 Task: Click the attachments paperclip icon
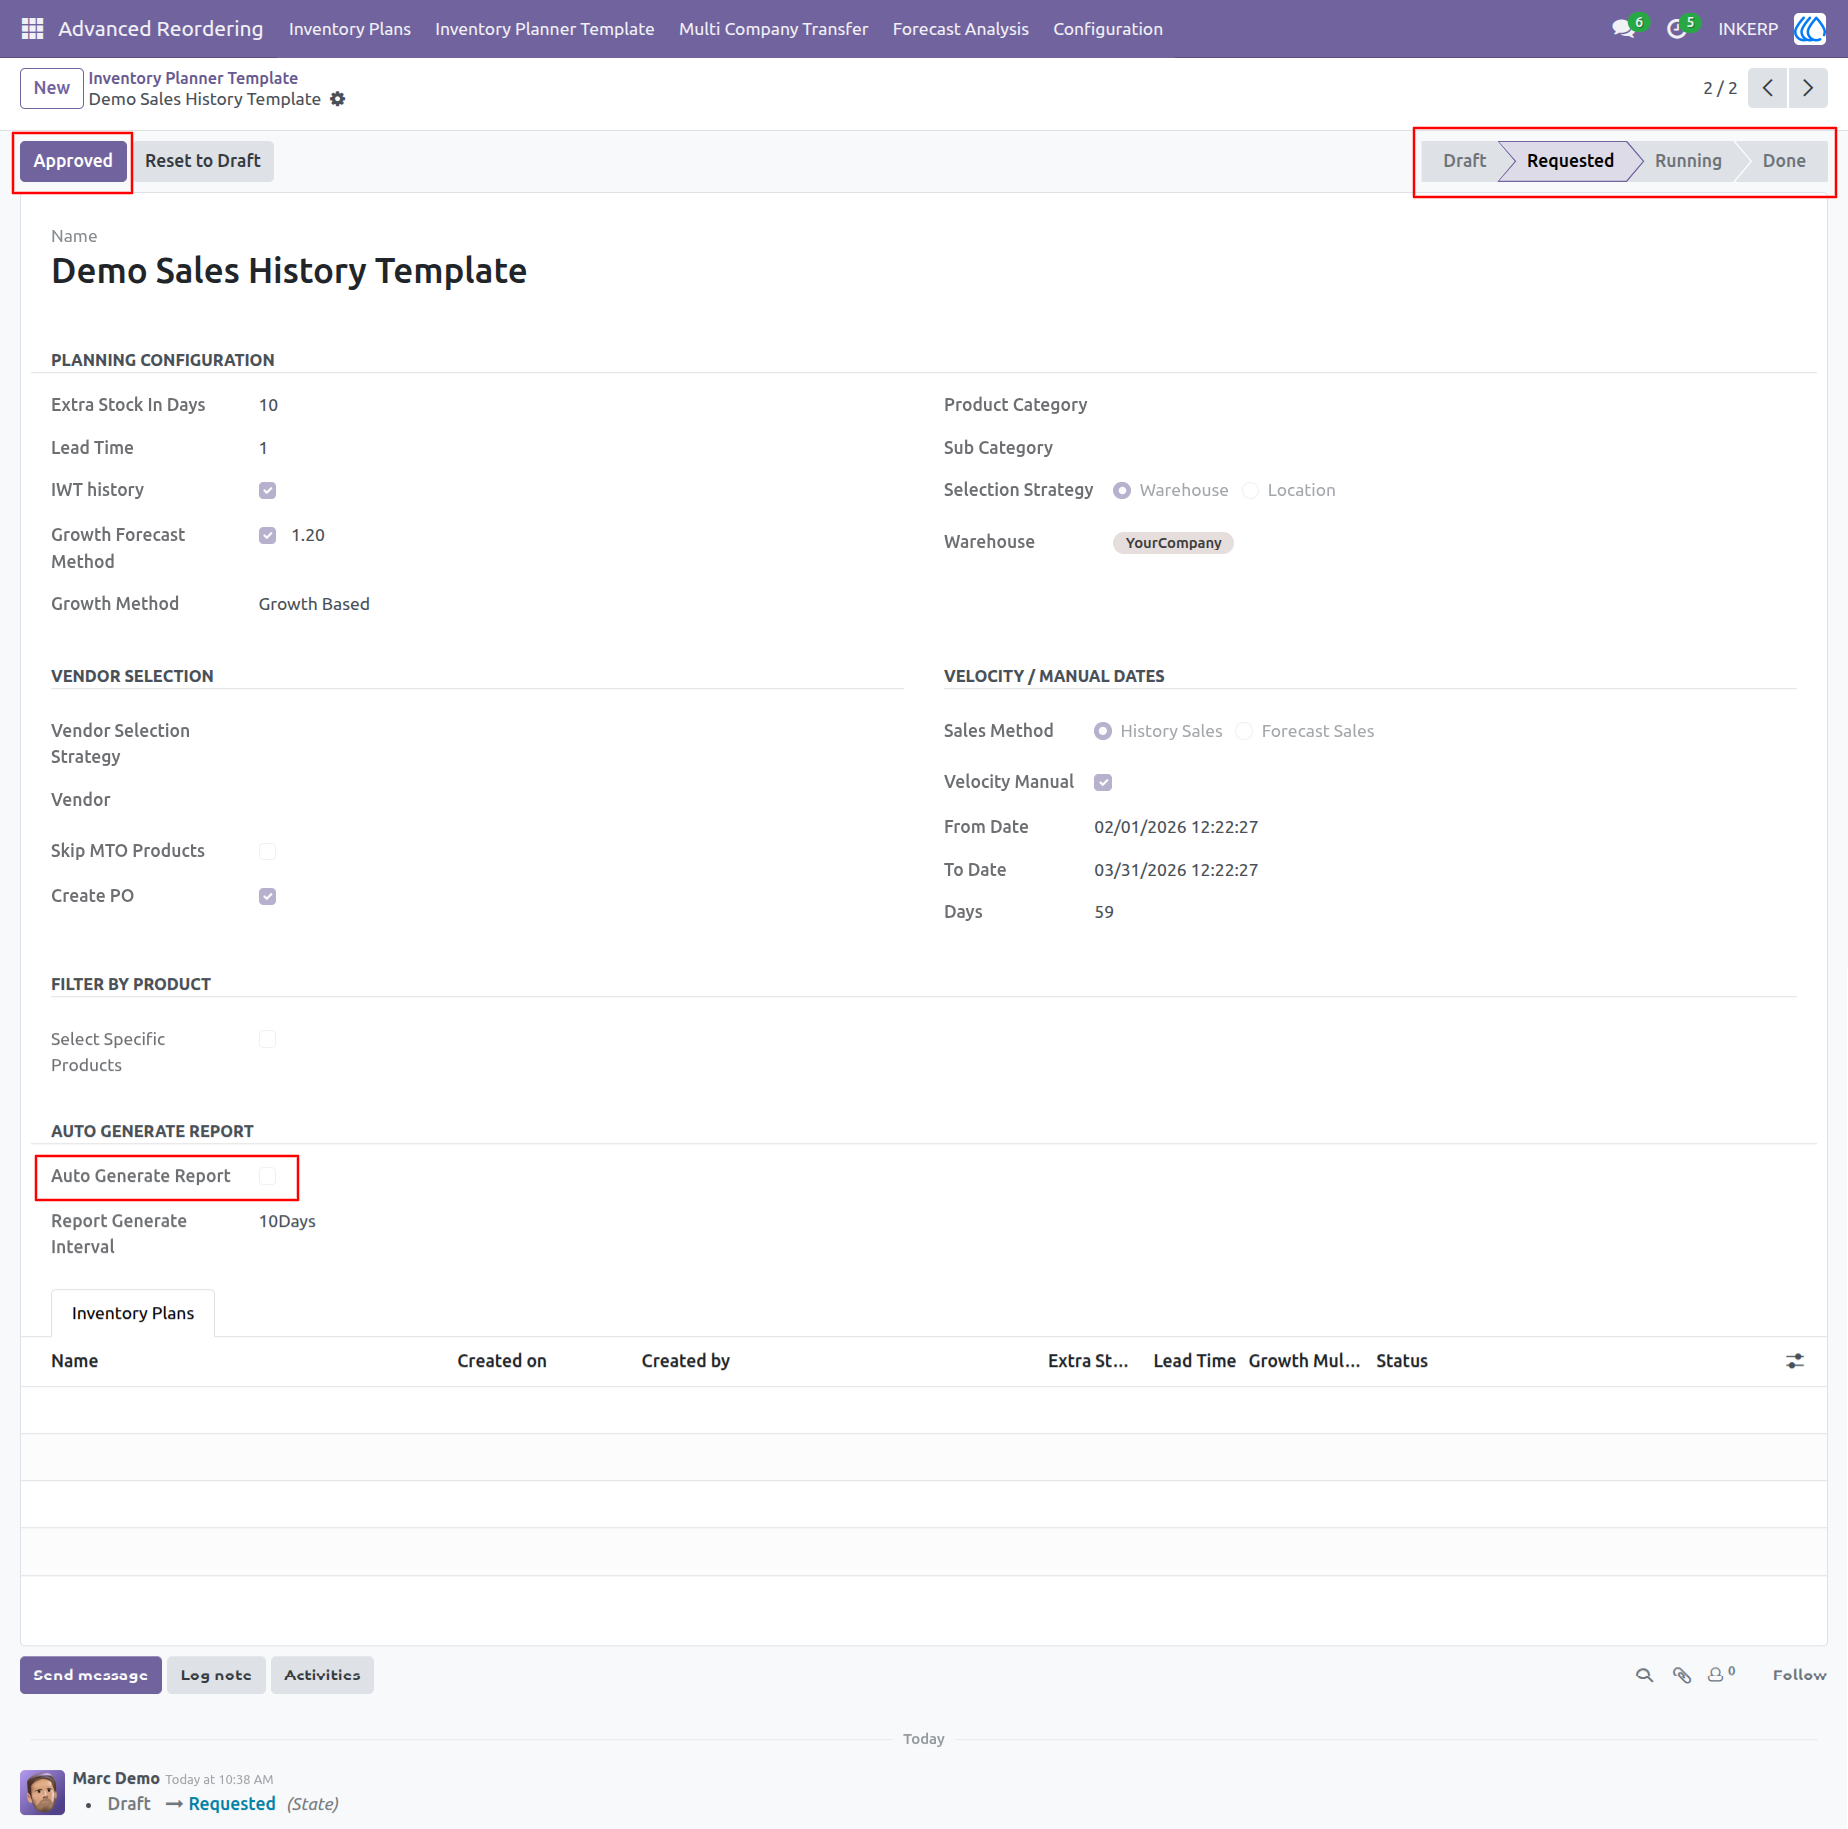pos(1682,1675)
